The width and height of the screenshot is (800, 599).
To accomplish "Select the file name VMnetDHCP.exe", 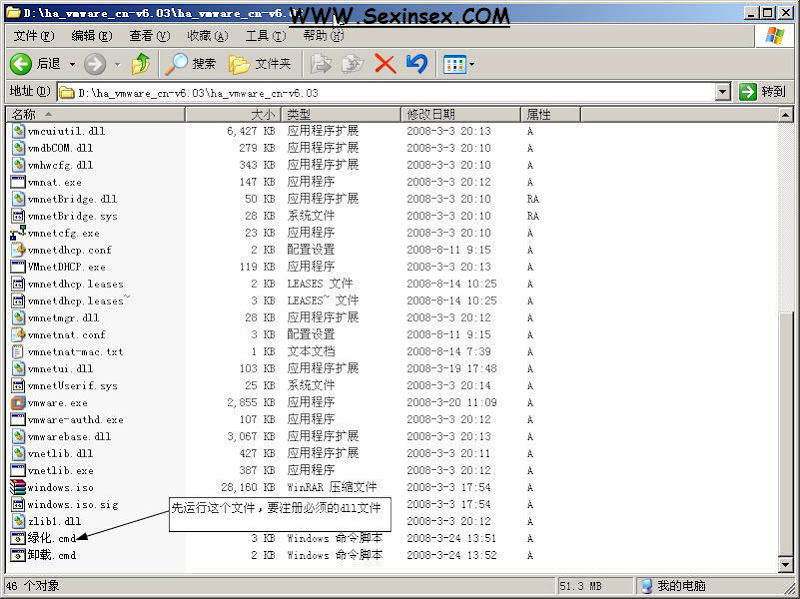I will click(x=66, y=267).
